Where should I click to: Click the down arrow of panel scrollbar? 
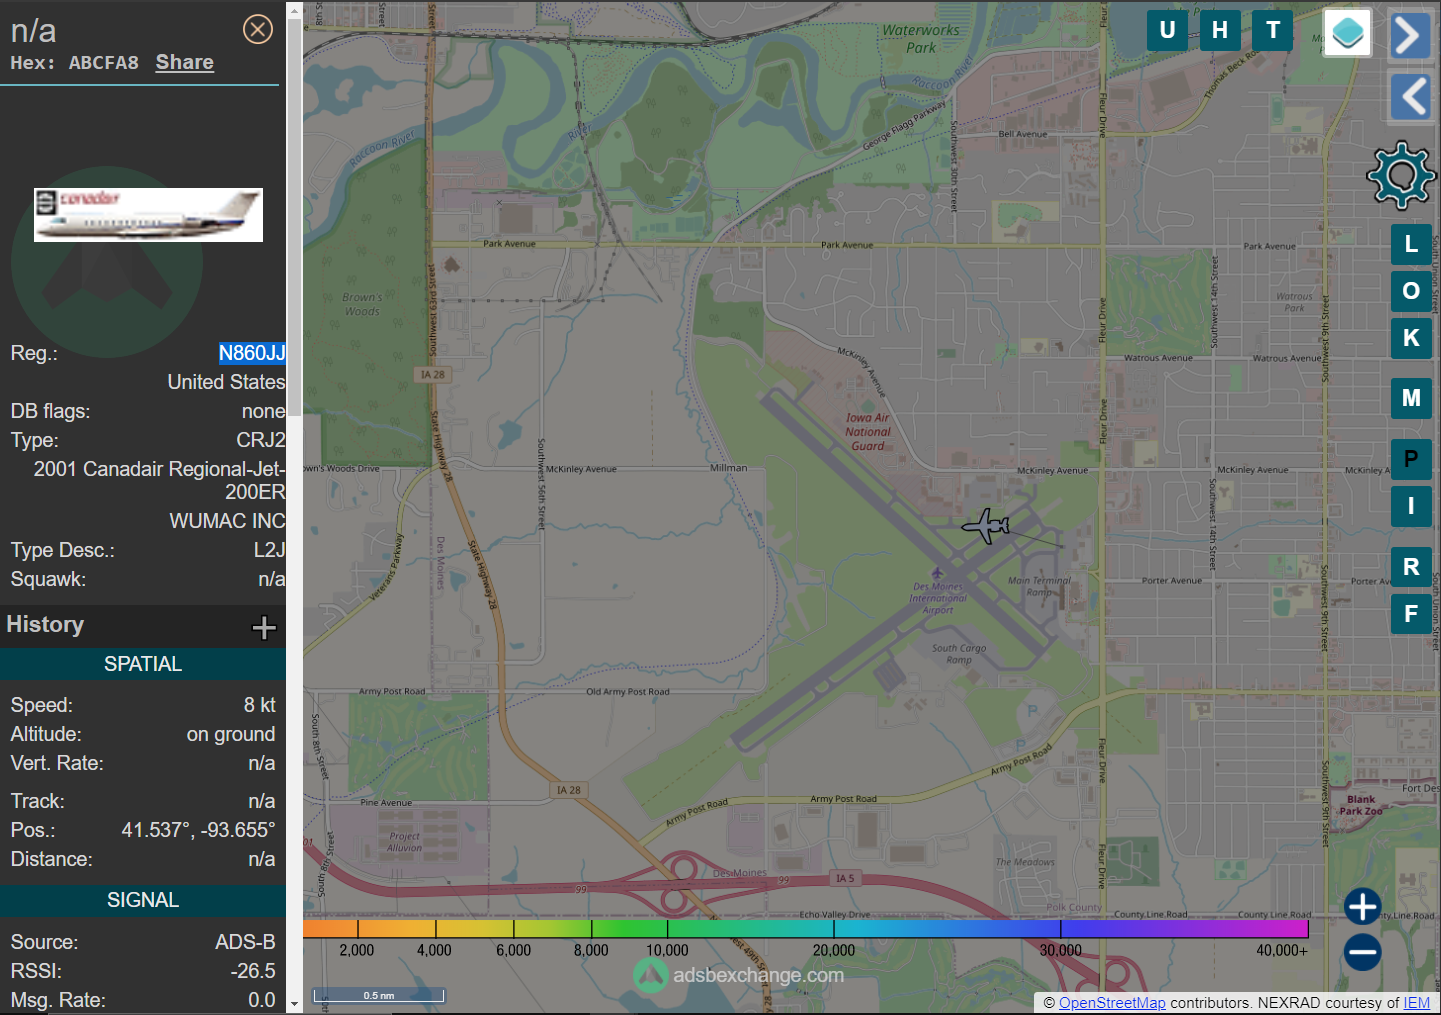(294, 1004)
